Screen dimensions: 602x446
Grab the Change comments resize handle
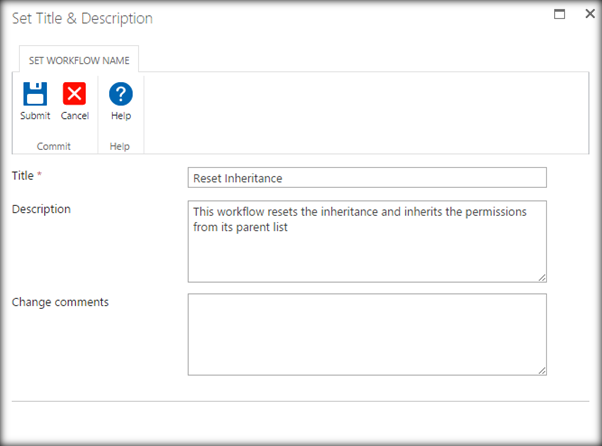tap(542, 370)
